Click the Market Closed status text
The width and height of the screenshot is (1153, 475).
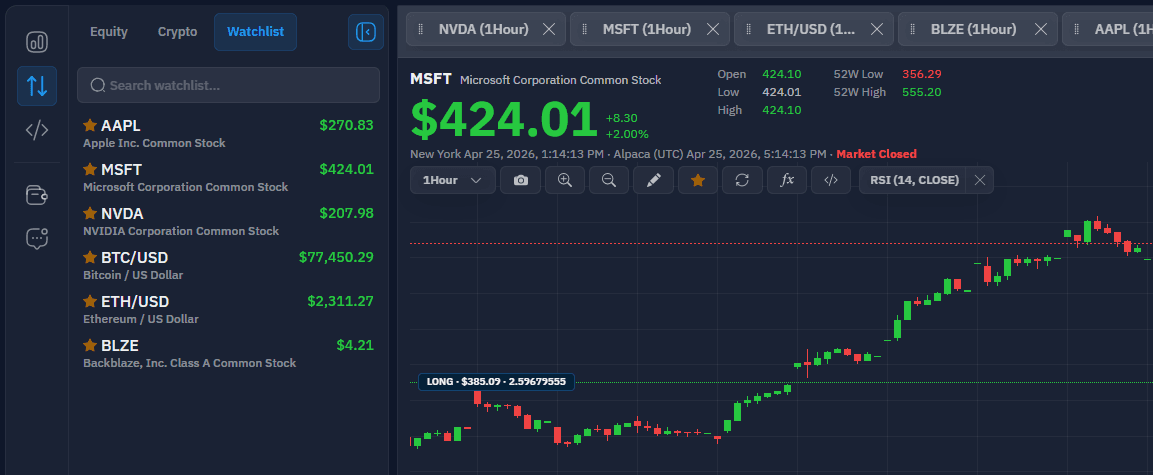pos(877,154)
